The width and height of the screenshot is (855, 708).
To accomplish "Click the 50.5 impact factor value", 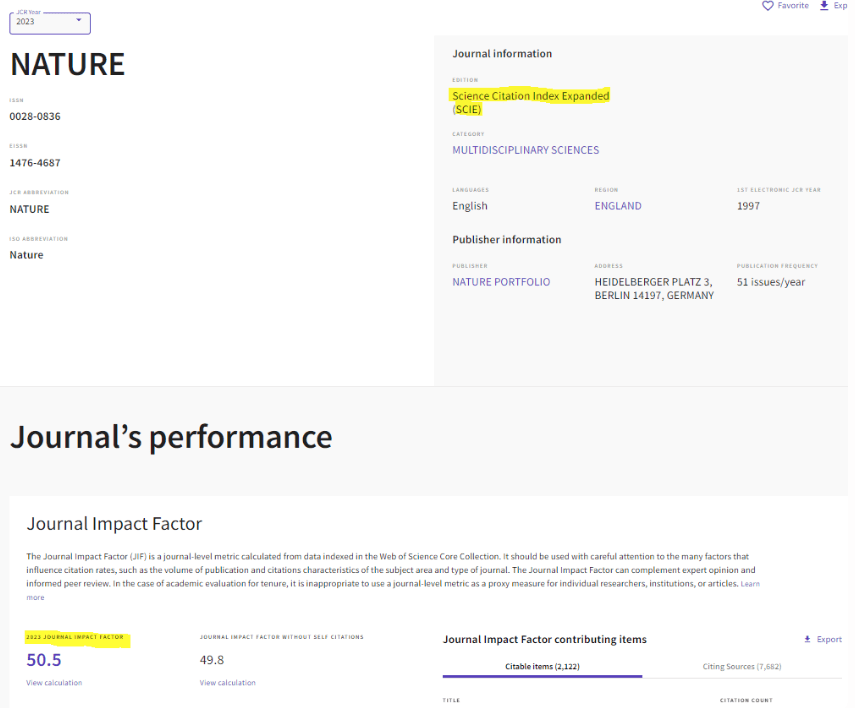I will 44,660.
